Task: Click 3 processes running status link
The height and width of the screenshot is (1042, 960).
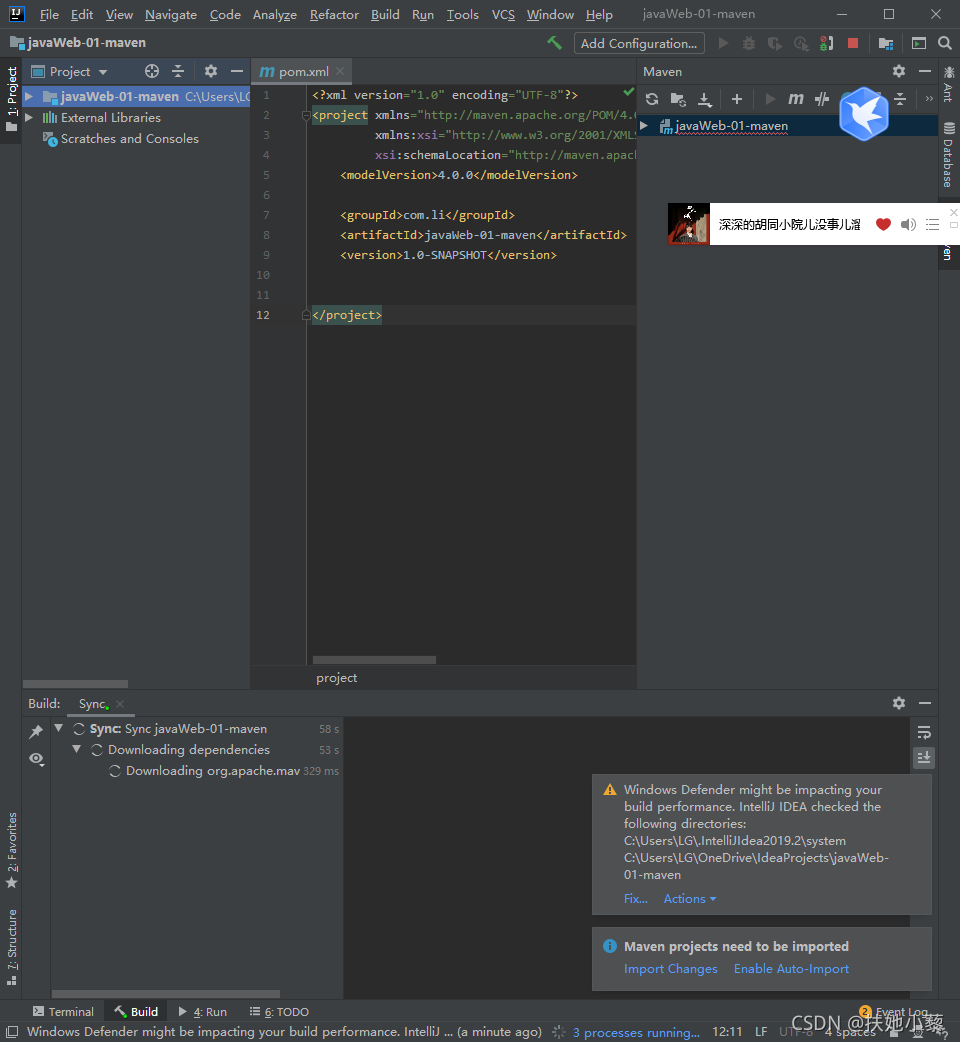Action: click(x=636, y=1032)
